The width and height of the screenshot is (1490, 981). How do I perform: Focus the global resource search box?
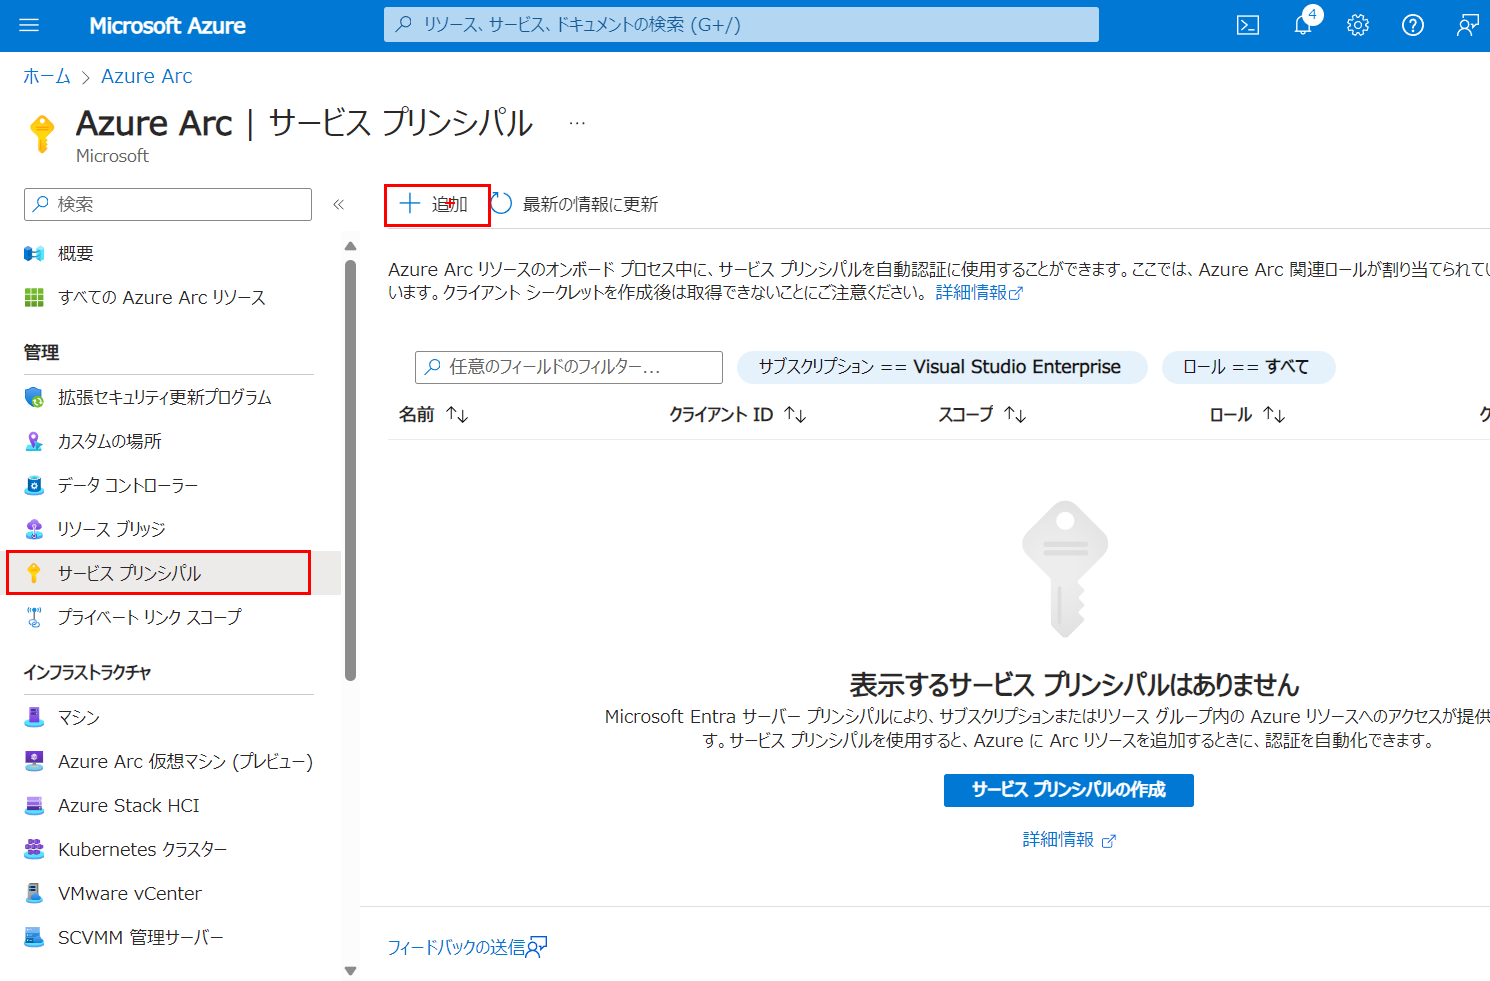pos(741,25)
